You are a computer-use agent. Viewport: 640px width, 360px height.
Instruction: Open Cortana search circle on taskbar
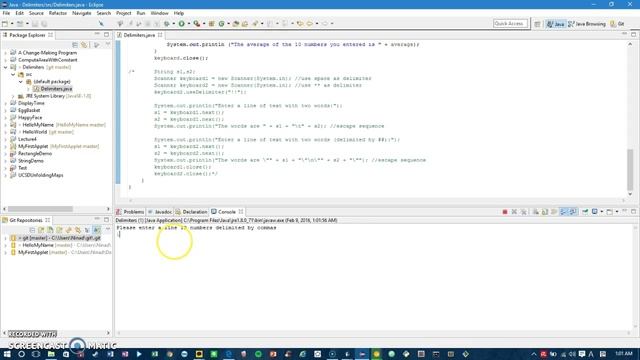pos(21,354)
